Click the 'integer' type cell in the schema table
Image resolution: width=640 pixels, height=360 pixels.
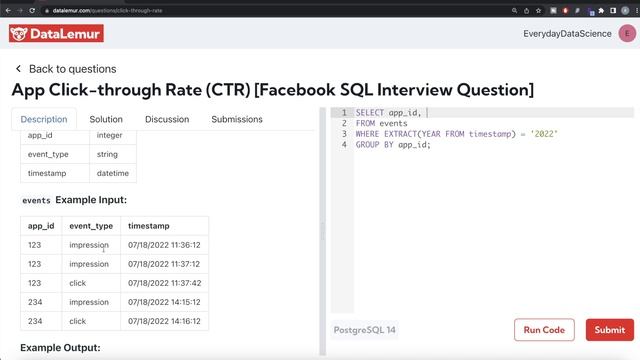point(109,135)
